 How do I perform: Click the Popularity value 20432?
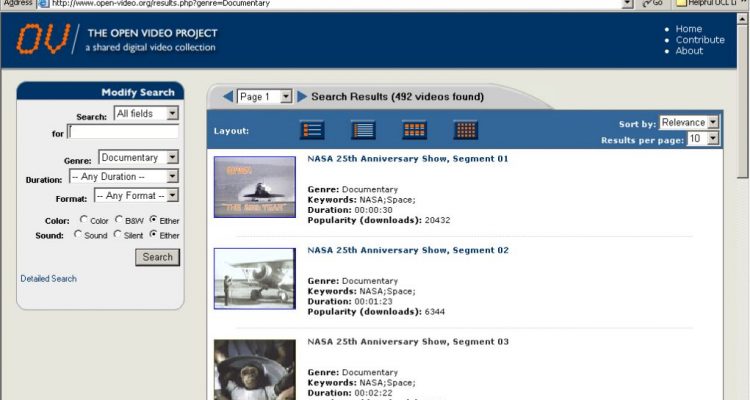[x=437, y=221]
